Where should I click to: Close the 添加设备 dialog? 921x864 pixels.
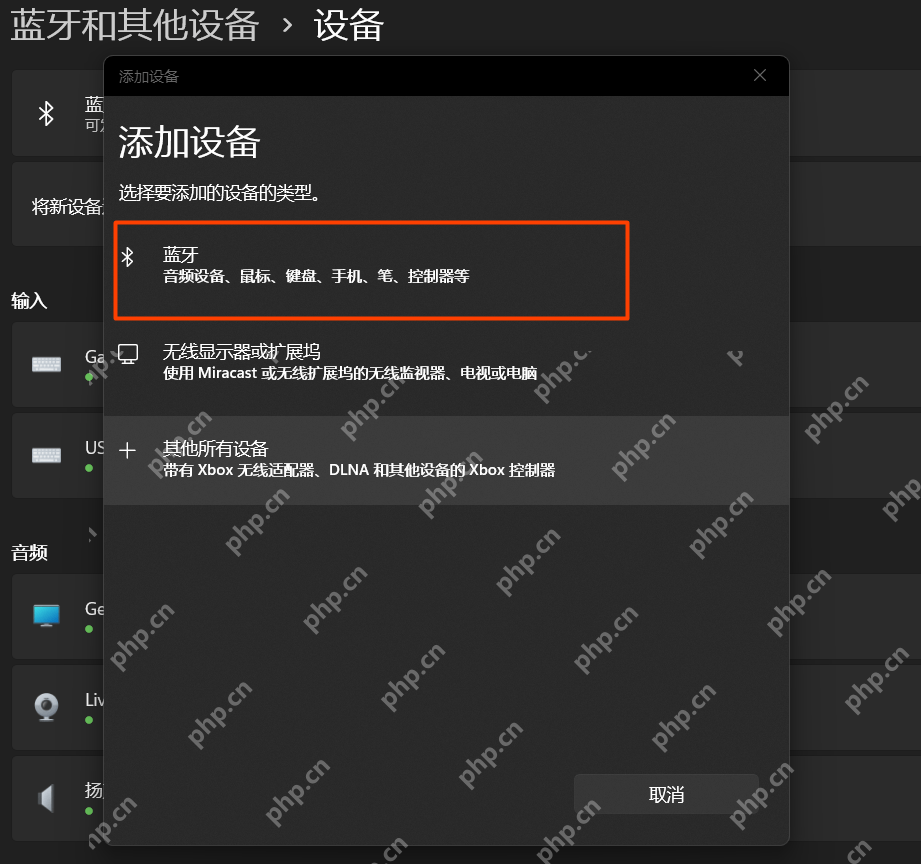tap(759, 75)
